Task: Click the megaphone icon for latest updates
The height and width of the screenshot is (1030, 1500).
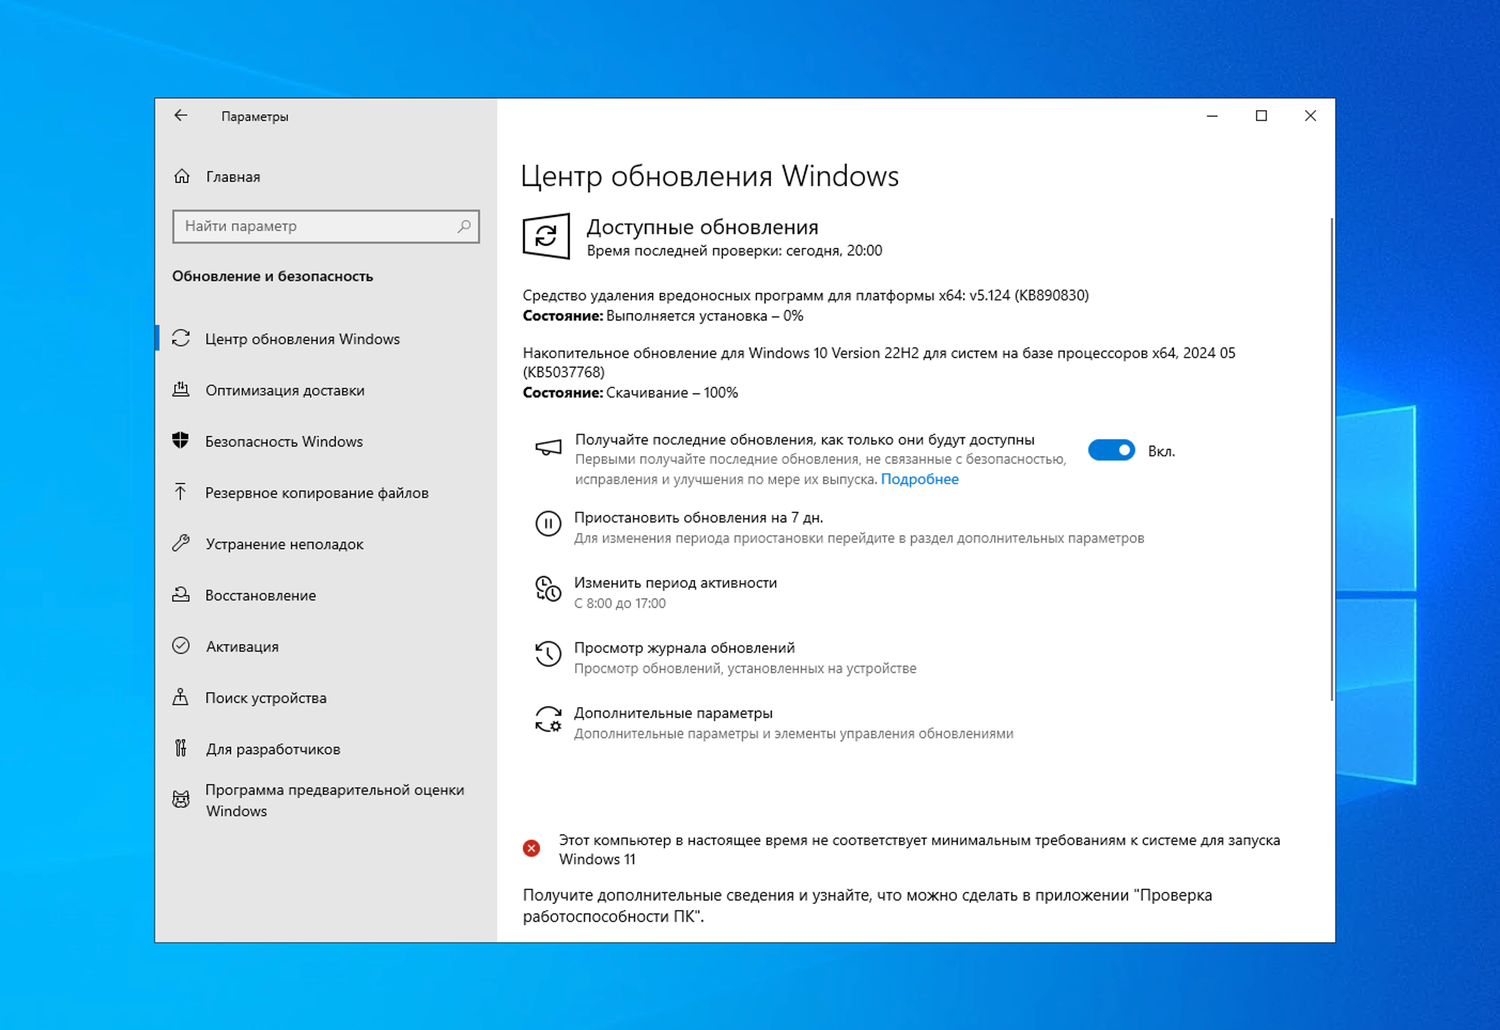Action: point(548,448)
